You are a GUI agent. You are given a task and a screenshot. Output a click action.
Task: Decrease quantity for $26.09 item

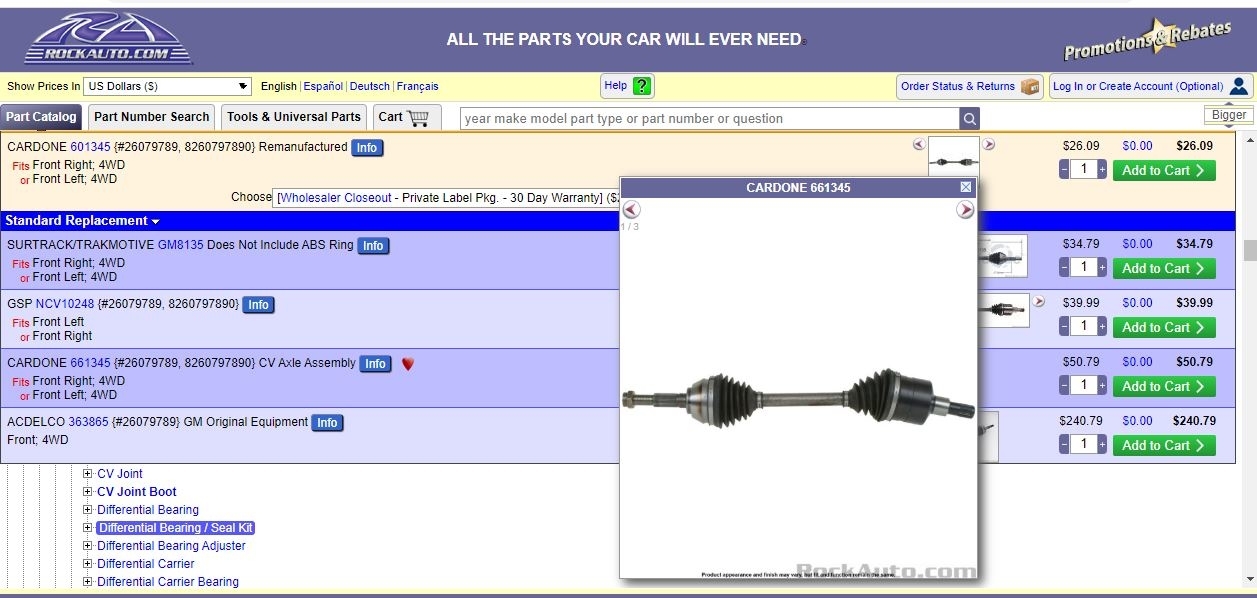1064,171
